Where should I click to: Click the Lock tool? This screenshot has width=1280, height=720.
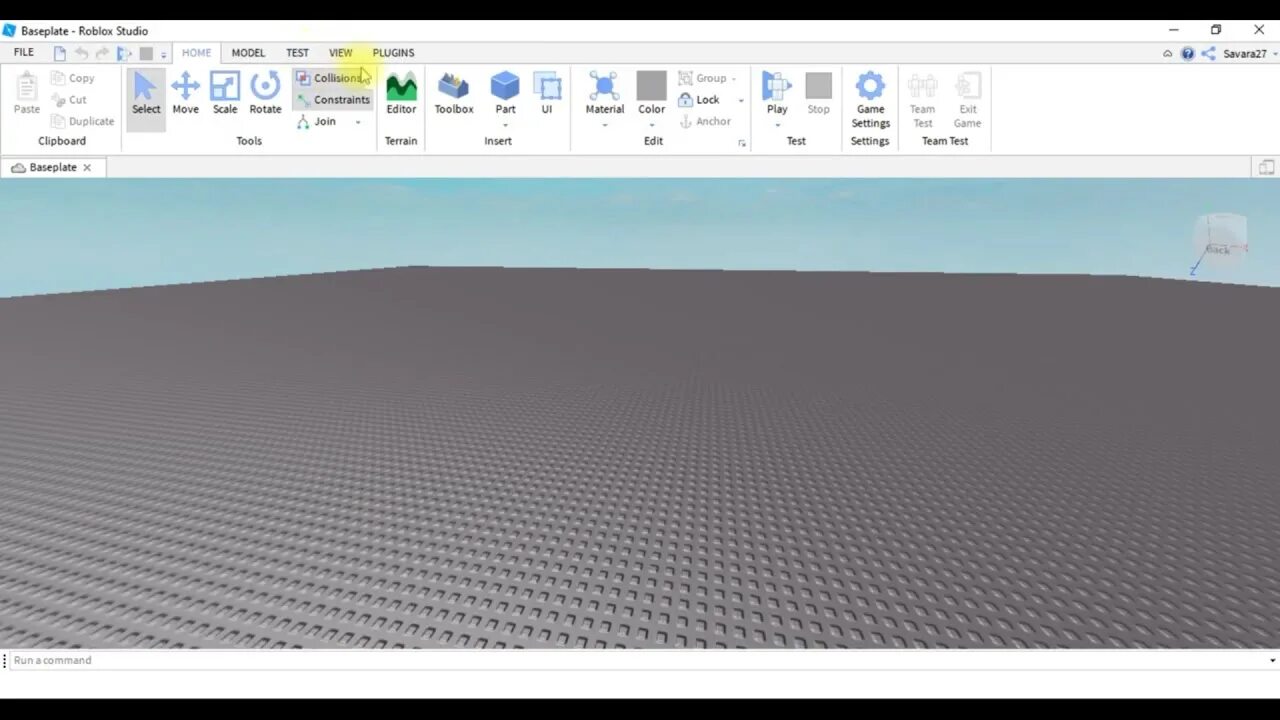pos(699,100)
